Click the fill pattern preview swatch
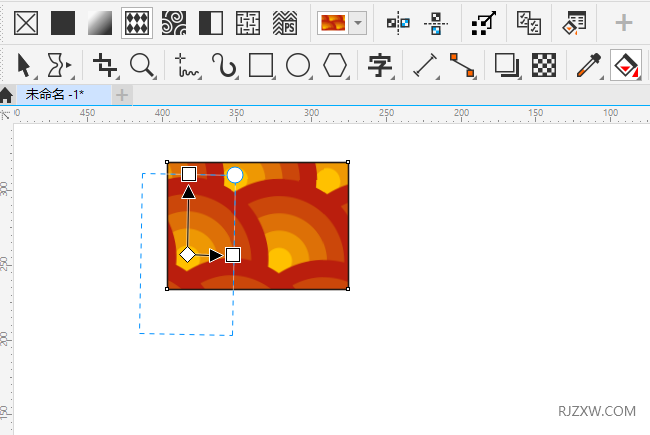Screen dimensions: 650x435 click(x=333, y=23)
